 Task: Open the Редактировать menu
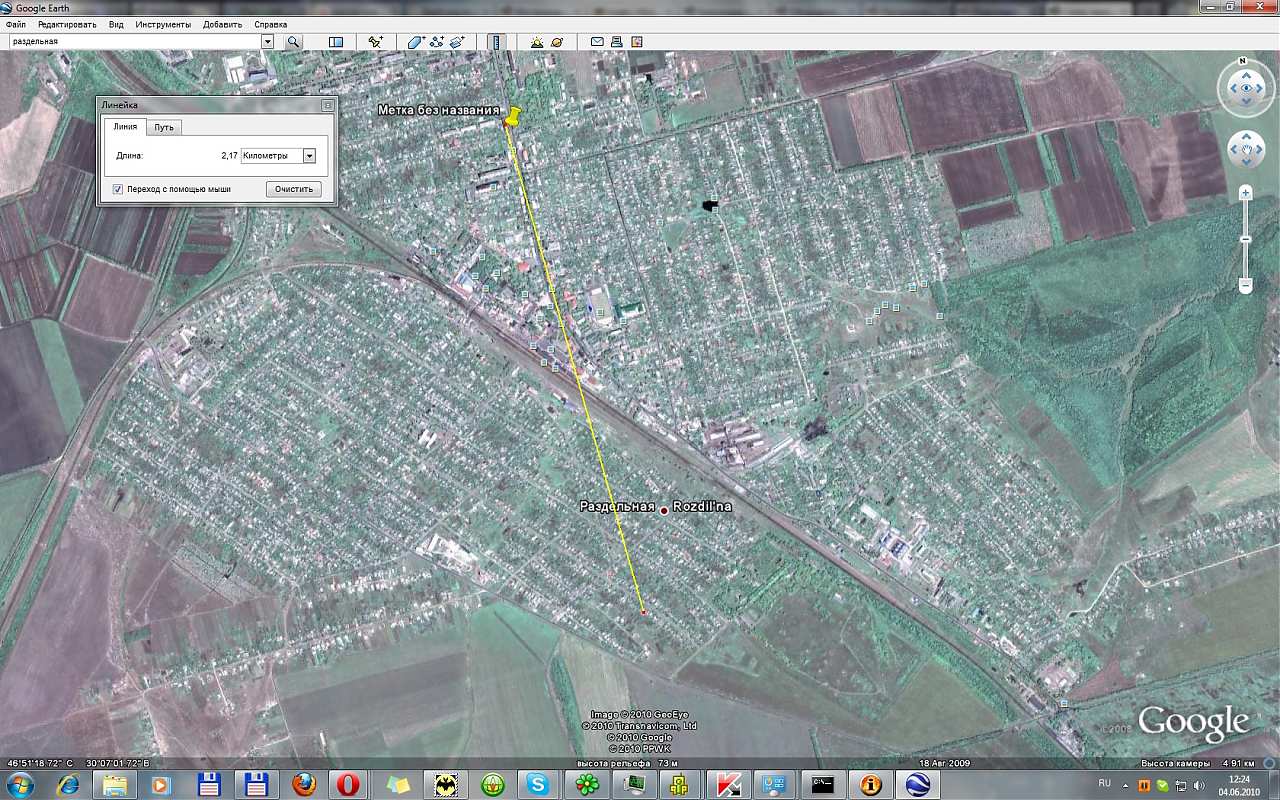click(x=69, y=24)
